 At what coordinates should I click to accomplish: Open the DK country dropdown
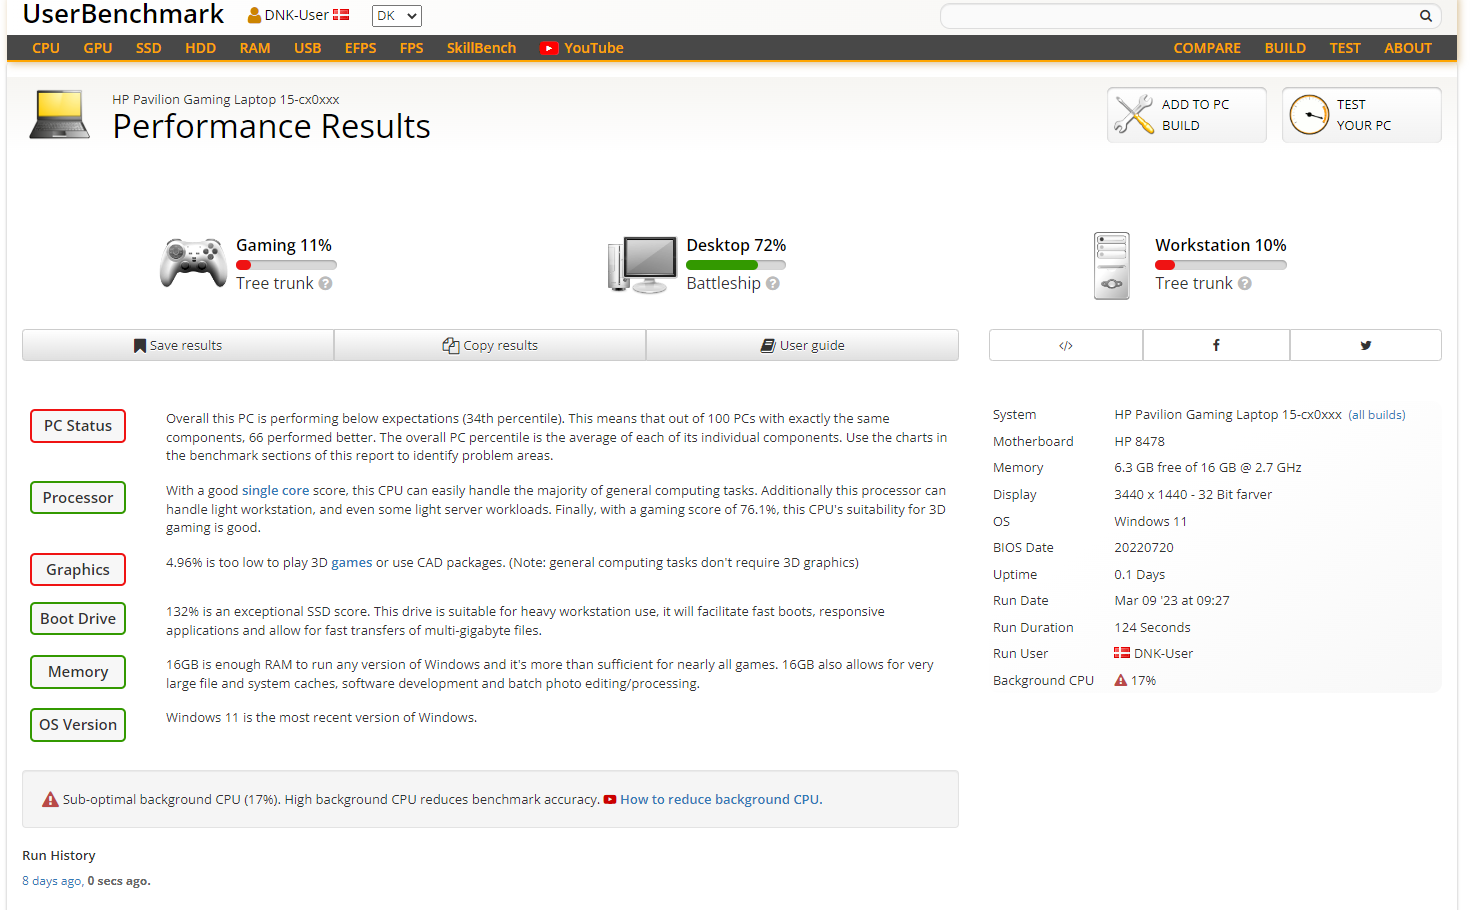pyautogui.click(x=397, y=16)
